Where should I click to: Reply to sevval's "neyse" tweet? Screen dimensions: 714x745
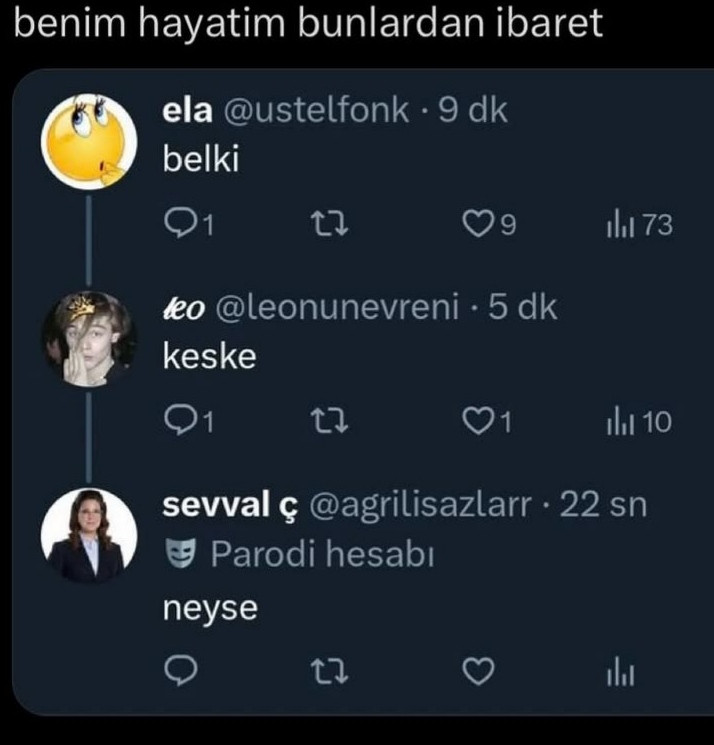(179, 675)
